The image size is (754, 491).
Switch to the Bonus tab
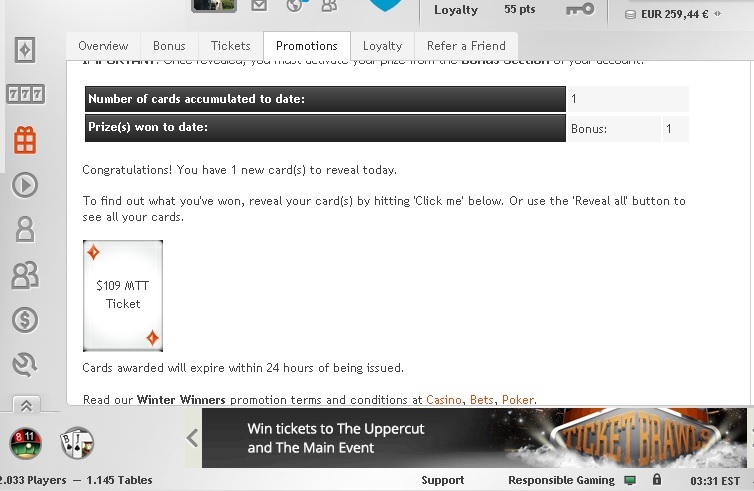169,46
